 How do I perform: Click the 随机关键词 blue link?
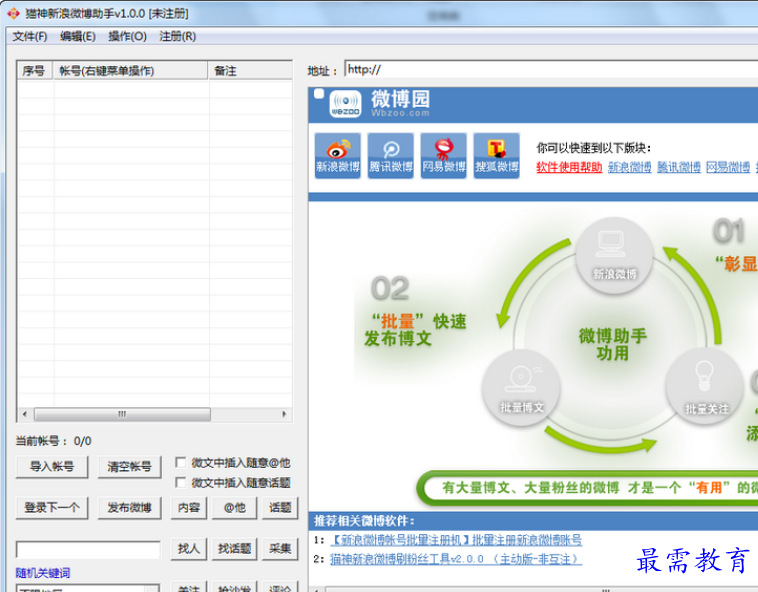(43, 573)
